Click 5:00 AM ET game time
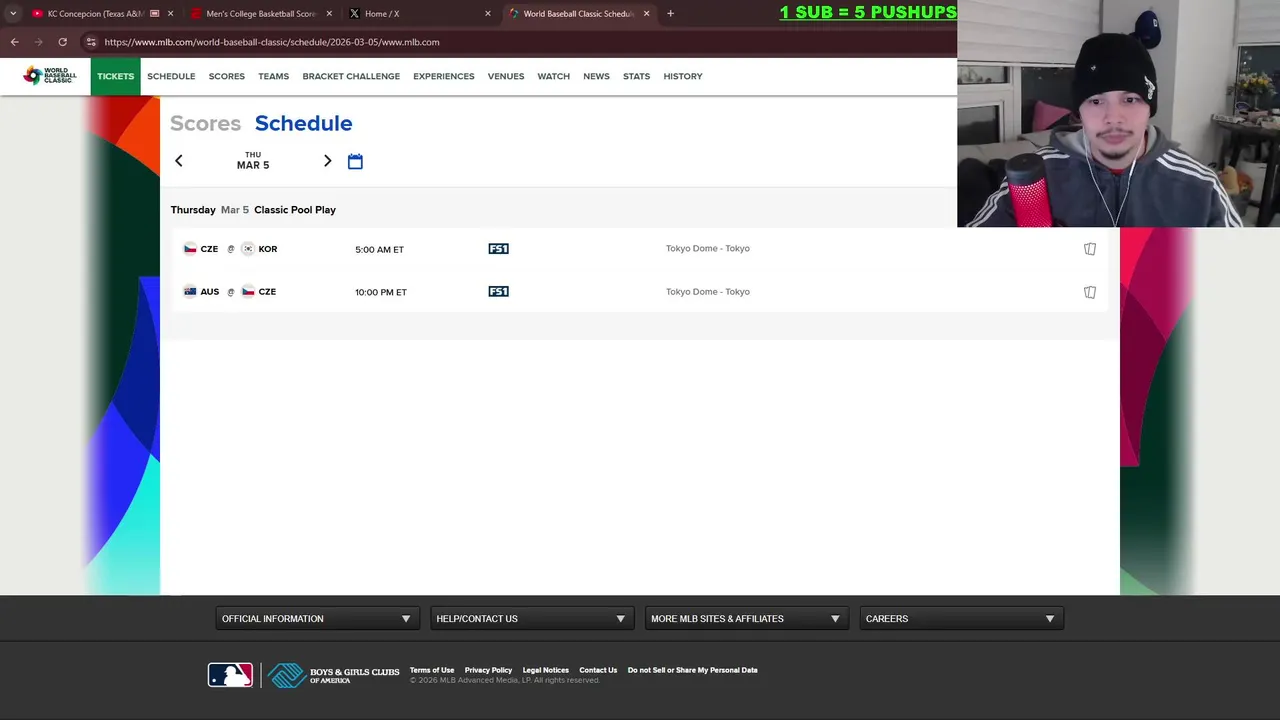This screenshot has width=1280, height=720. coord(379,250)
